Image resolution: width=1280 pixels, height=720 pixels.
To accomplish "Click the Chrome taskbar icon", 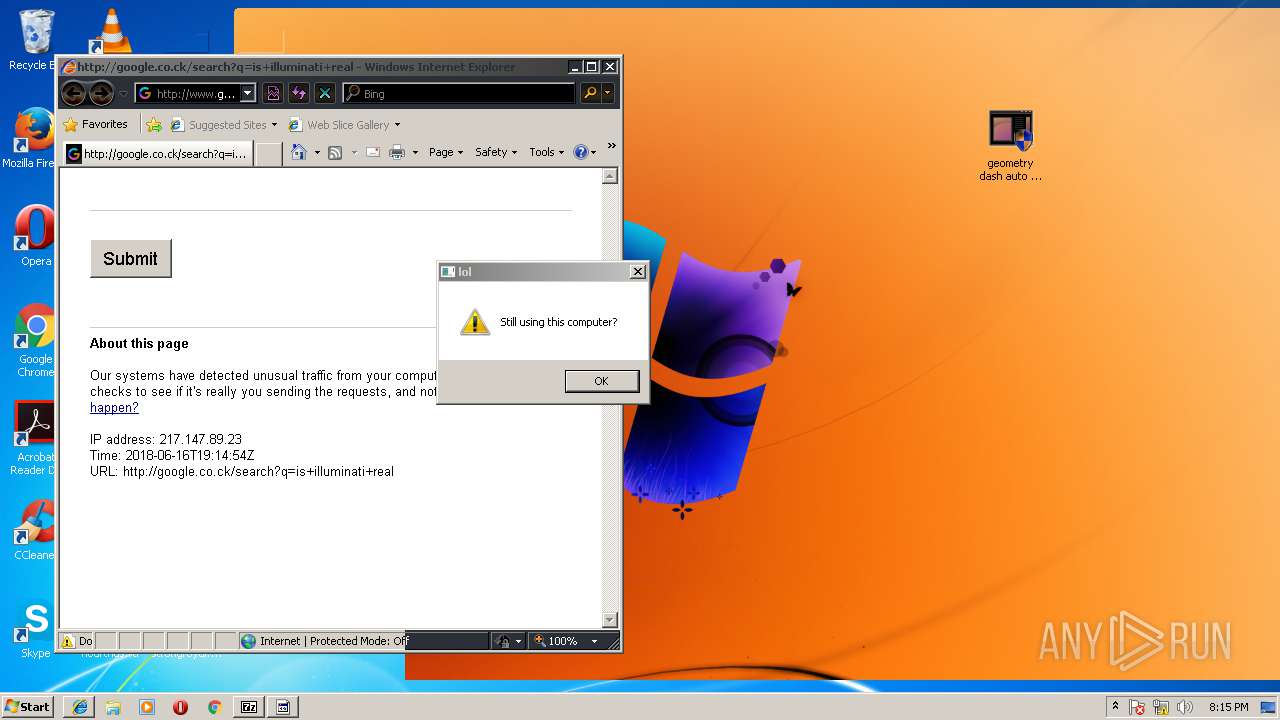I will (x=214, y=707).
